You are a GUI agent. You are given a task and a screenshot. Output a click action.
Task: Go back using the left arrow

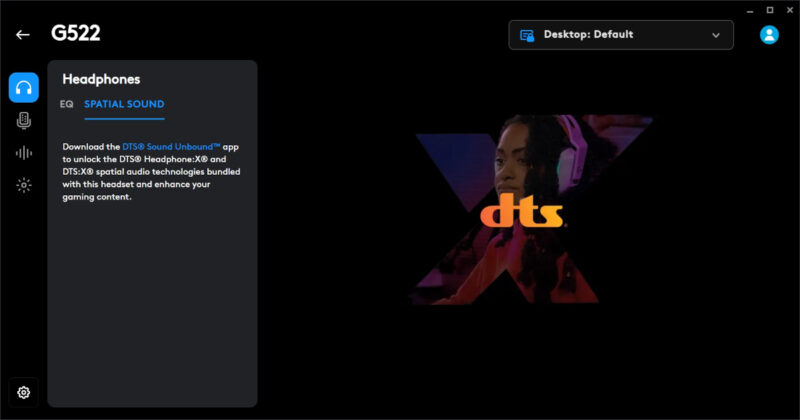(22, 35)
